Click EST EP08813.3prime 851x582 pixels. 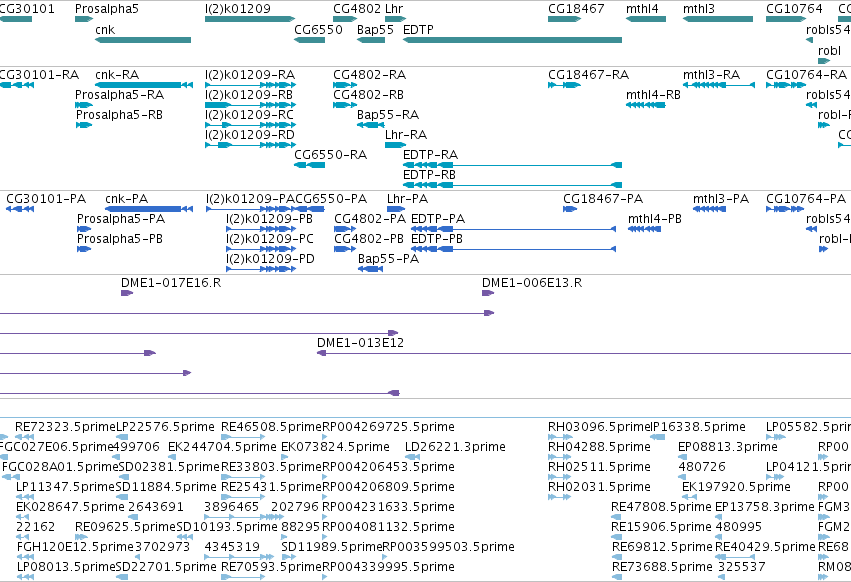(x=728, y=447)
